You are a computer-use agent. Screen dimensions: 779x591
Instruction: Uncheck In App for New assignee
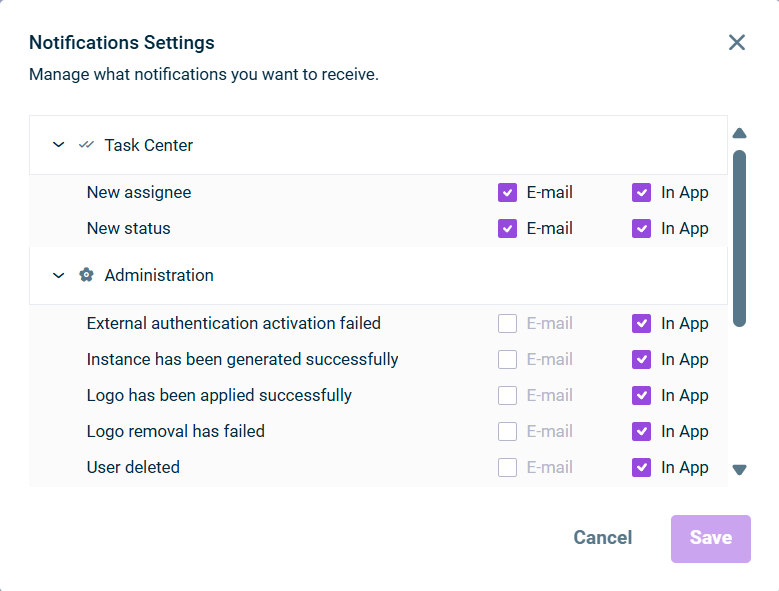pos(642,193)
